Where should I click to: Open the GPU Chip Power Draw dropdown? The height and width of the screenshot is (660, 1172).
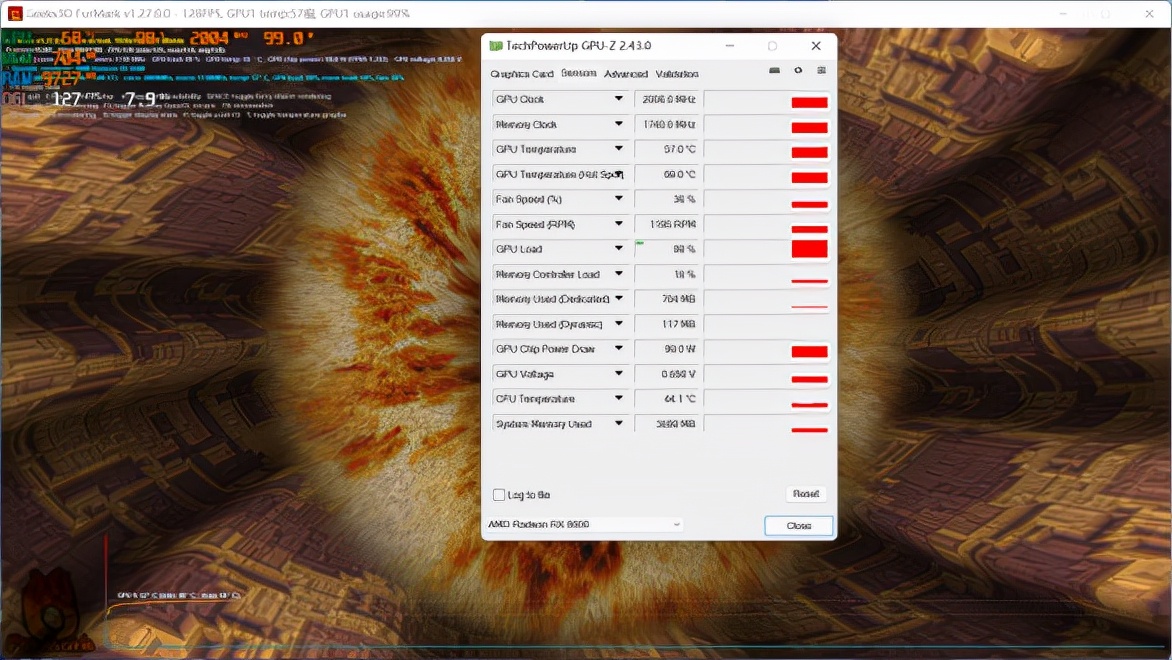click(x=618, y=348)
